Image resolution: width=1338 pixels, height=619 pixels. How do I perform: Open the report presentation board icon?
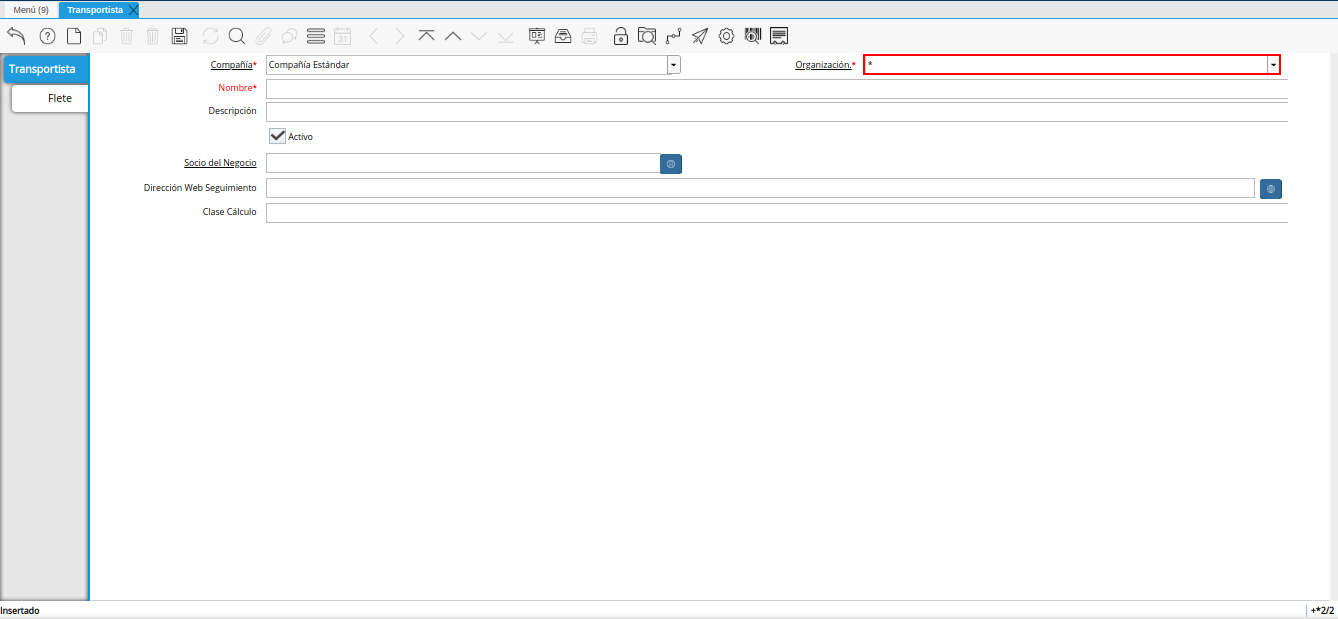(537, 36)
